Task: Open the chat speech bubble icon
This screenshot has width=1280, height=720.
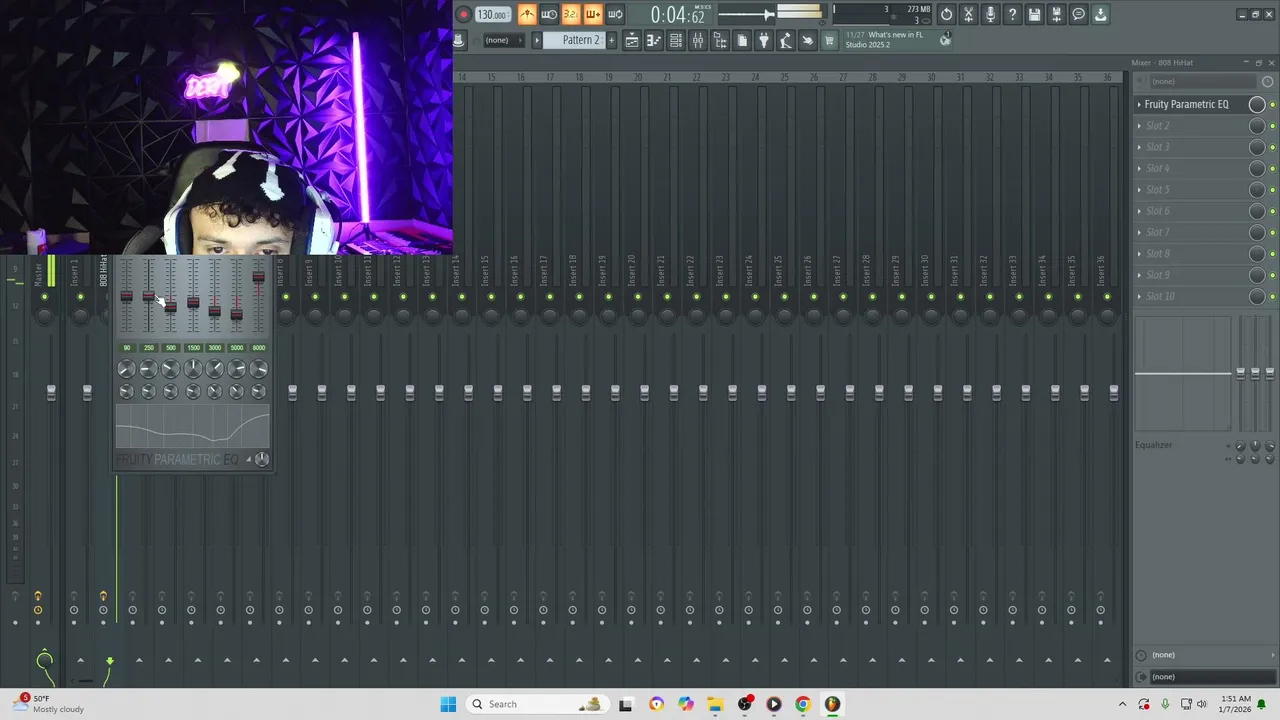Action: [x=1078, y=14]
